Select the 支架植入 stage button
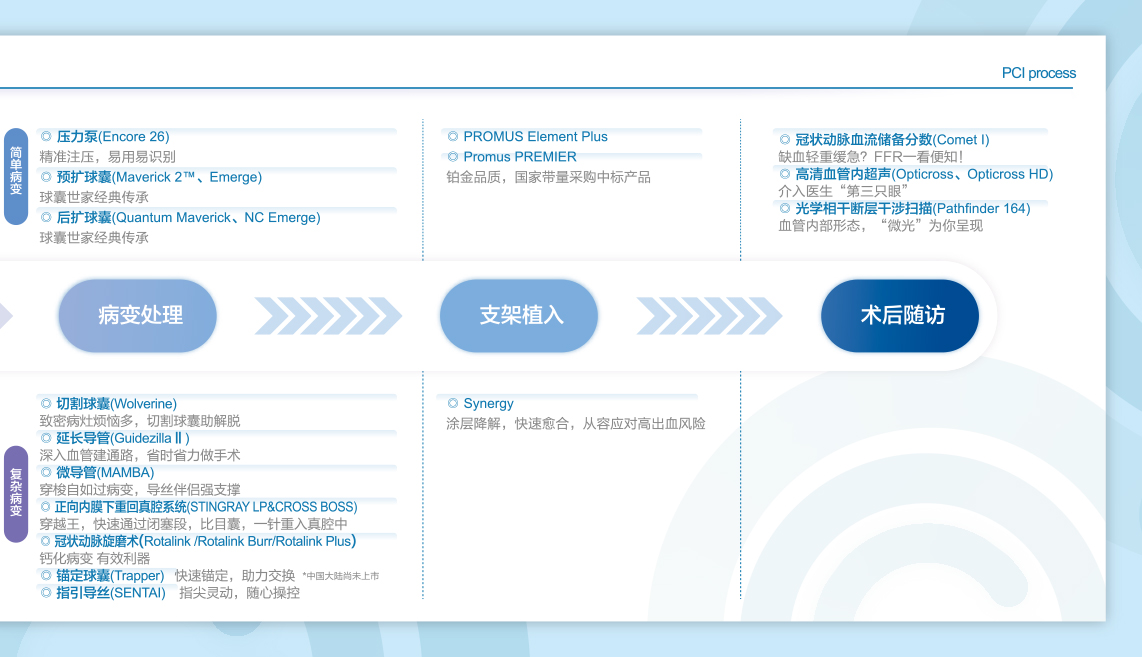The width and height of the screenshot is (1142, 657). point(519,315)
